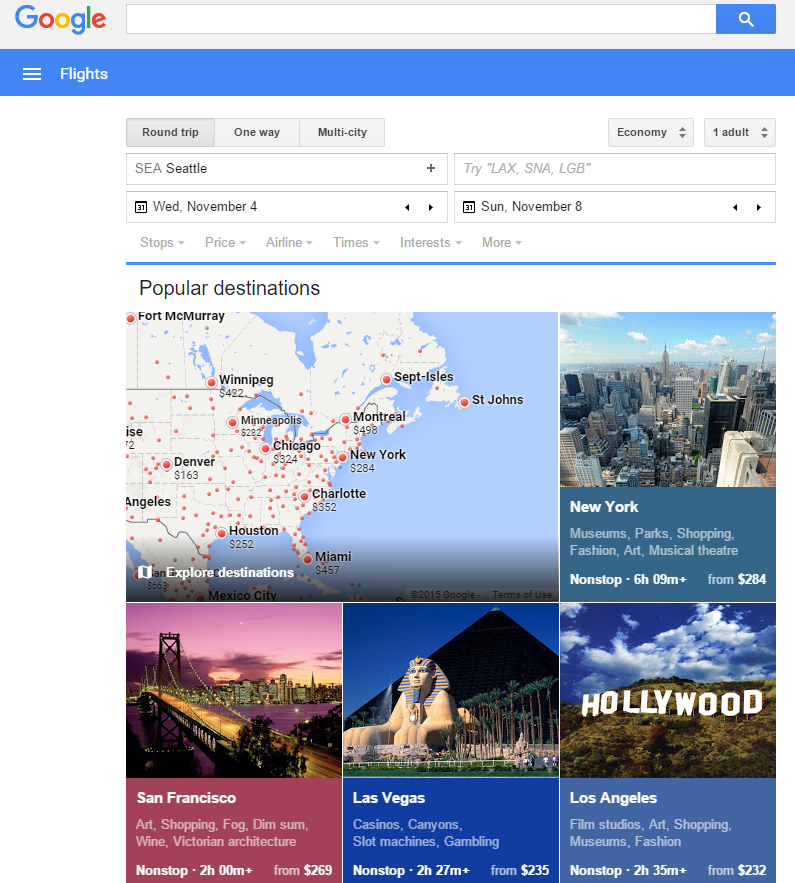Click the San Francisco destination title
The width and height of the screenshot is (795, 883).
[x=186, y=798]
